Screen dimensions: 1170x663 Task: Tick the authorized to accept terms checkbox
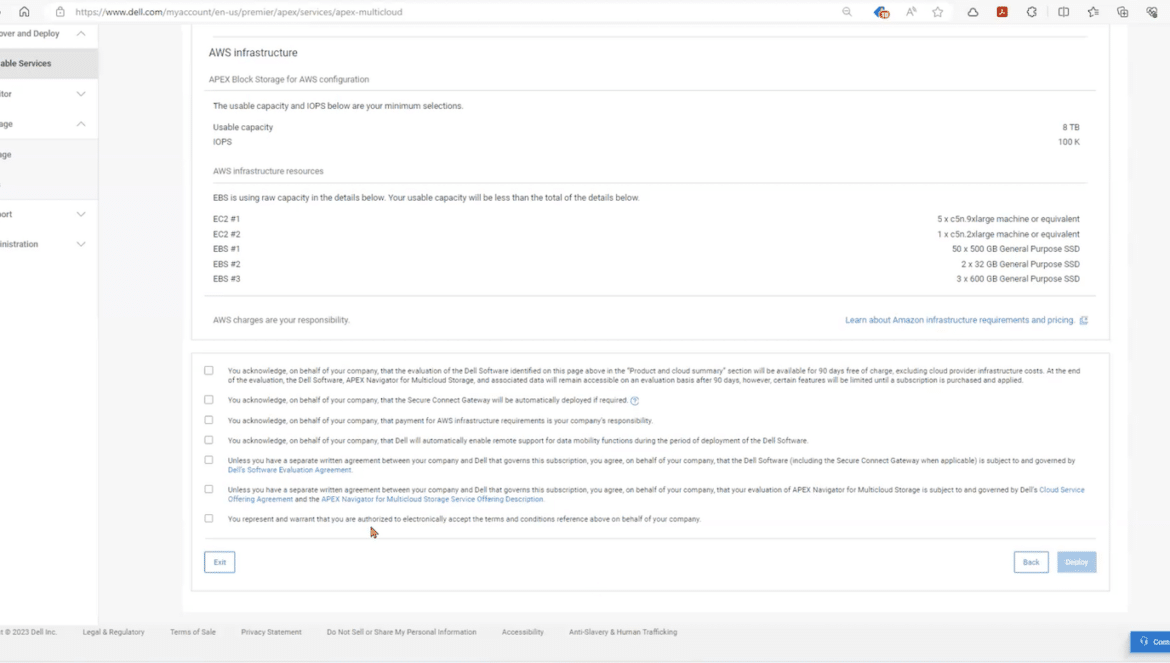[209, 518]
